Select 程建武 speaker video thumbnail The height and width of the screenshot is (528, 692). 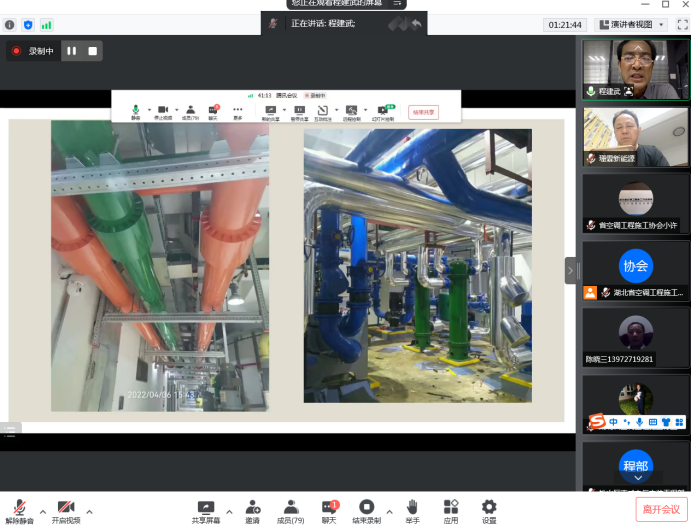tap(636, 69)
